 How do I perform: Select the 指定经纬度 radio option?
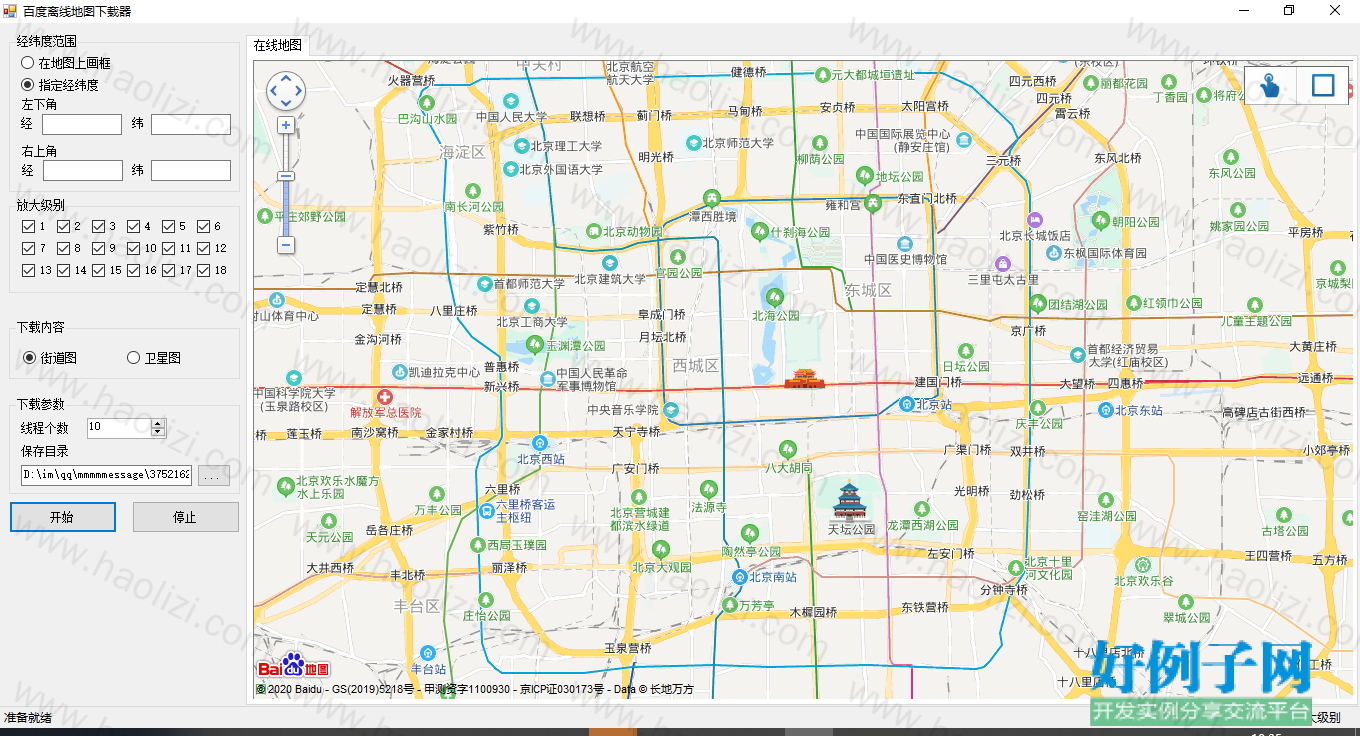click(x=60, y=85)
